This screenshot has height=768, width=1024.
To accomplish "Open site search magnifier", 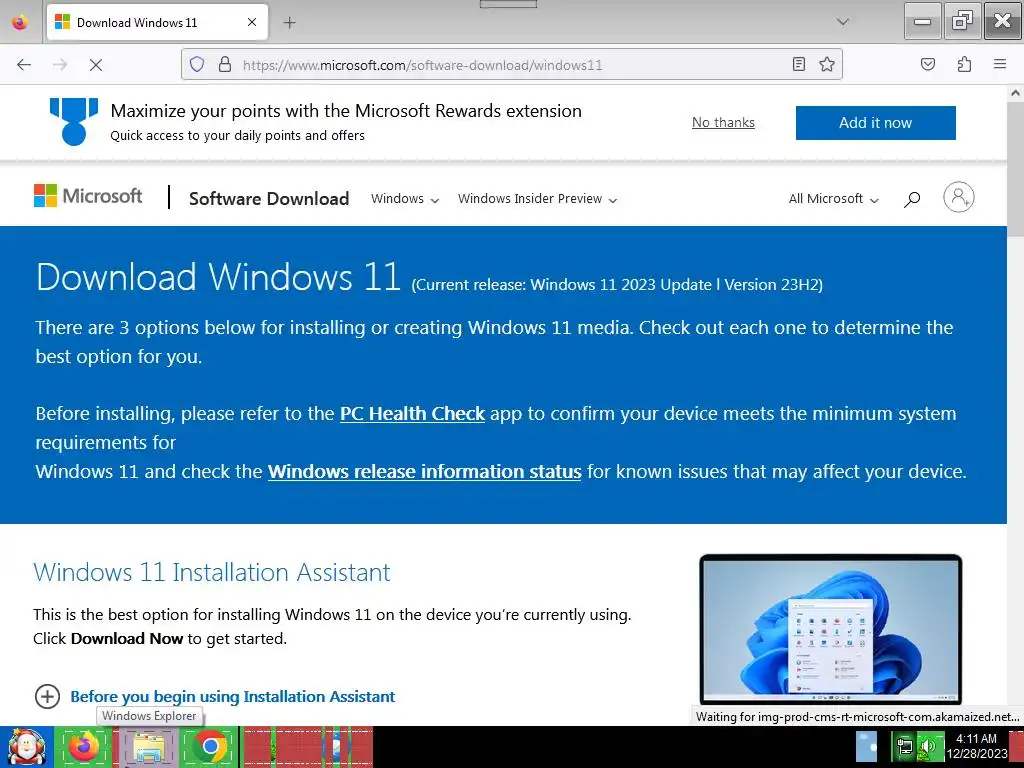I will click(x=912, y=199).
